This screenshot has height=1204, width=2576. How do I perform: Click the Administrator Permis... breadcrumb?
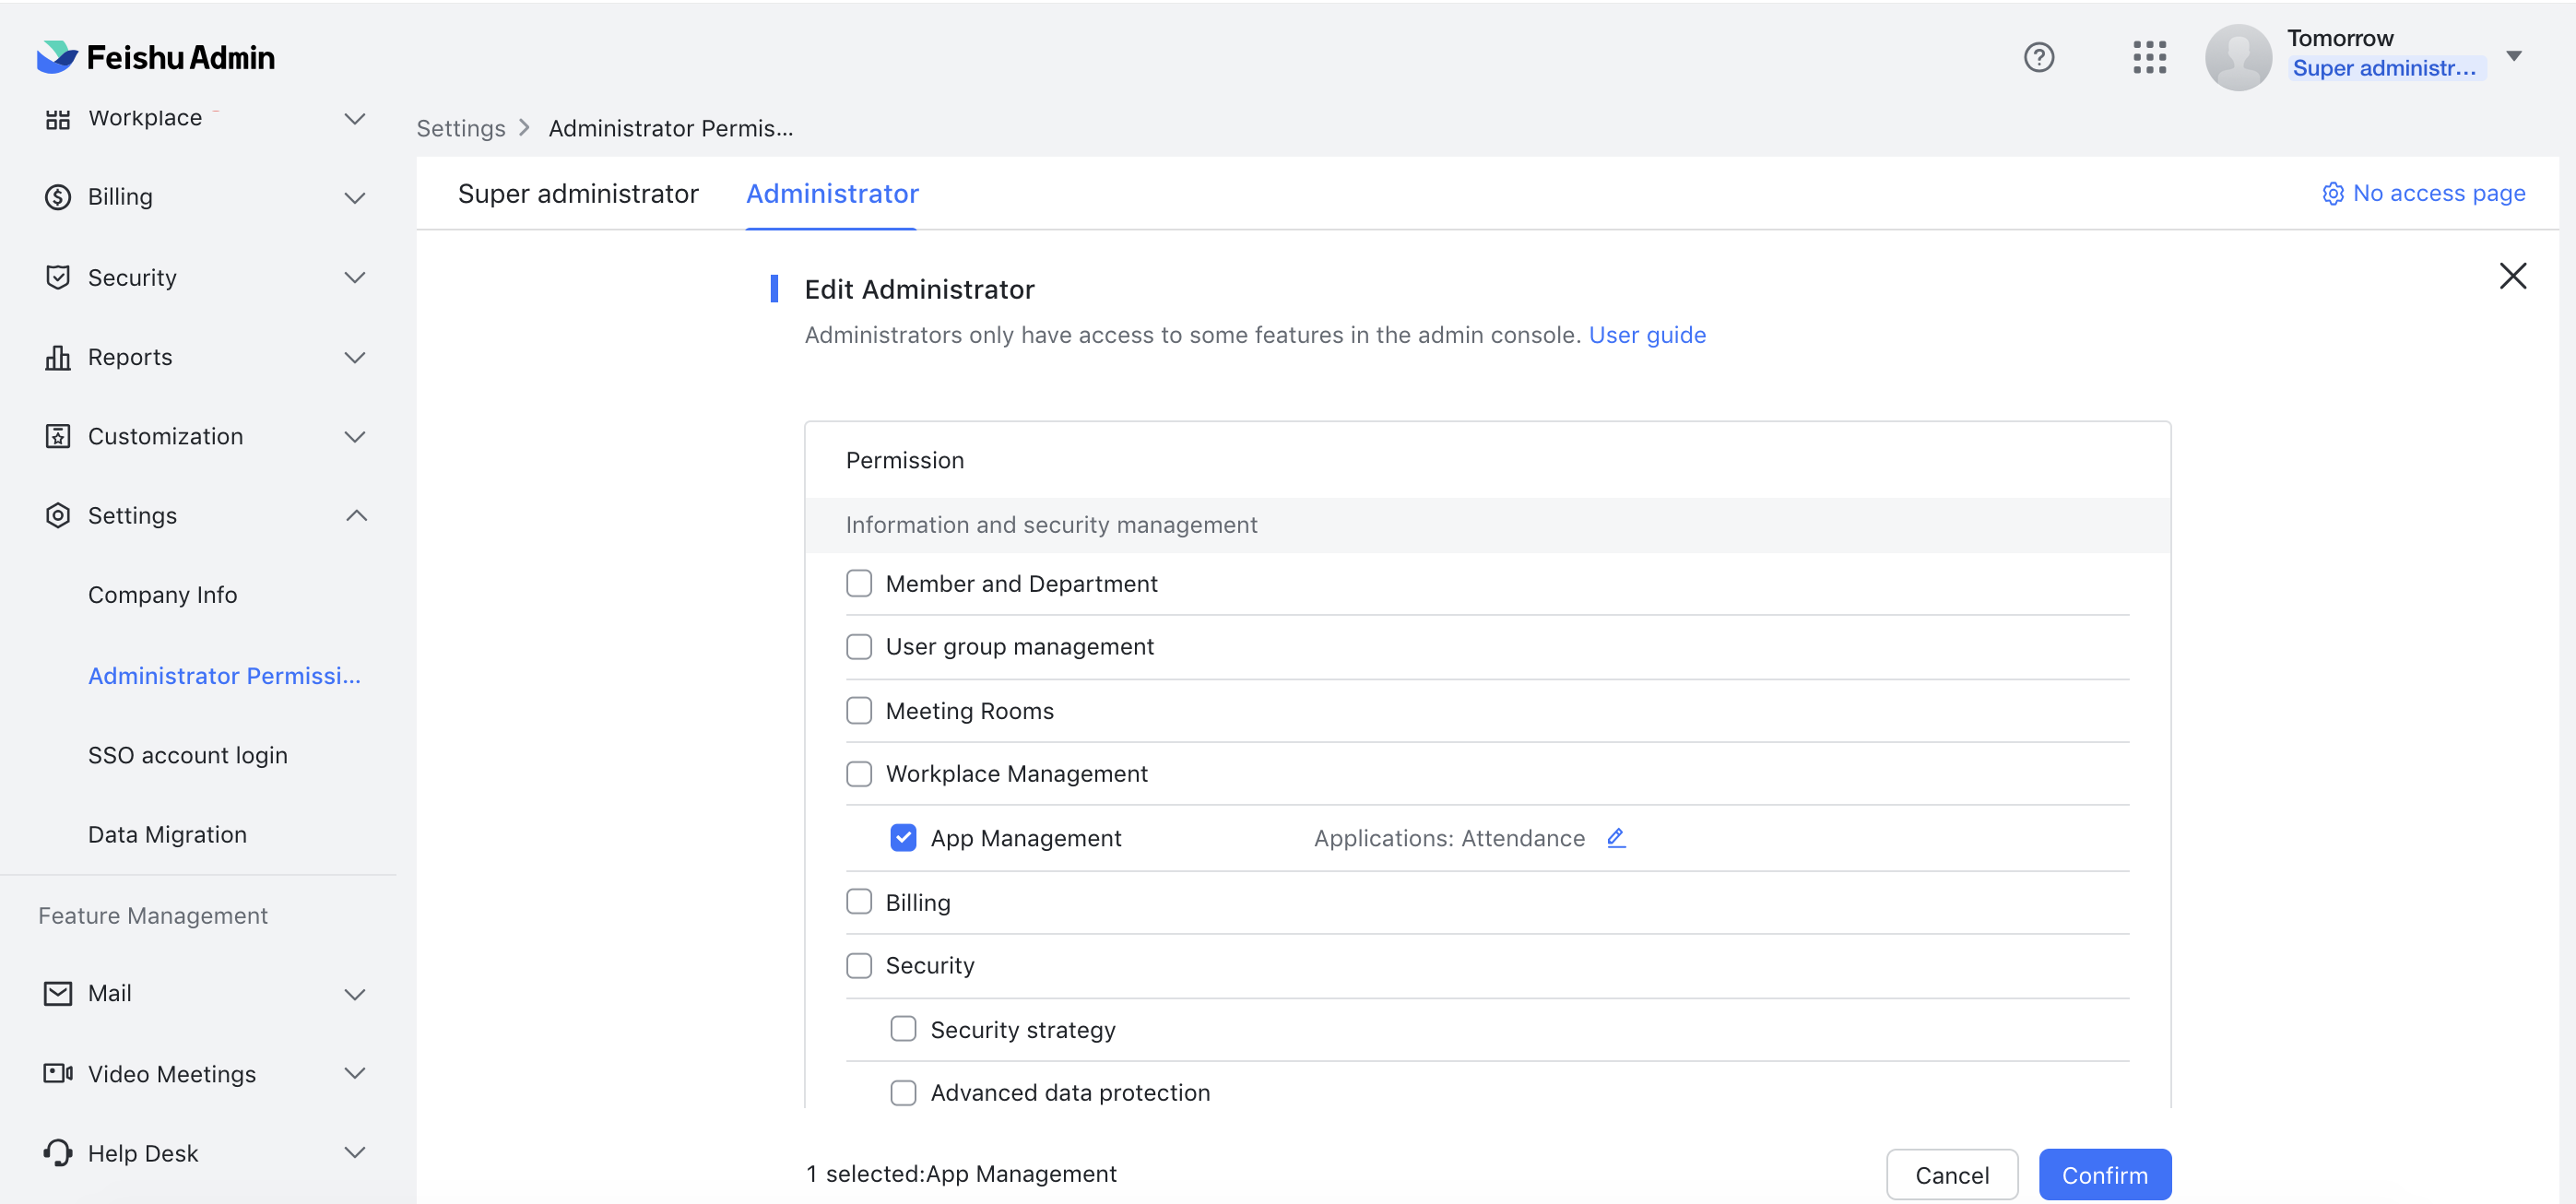(671, 128)
